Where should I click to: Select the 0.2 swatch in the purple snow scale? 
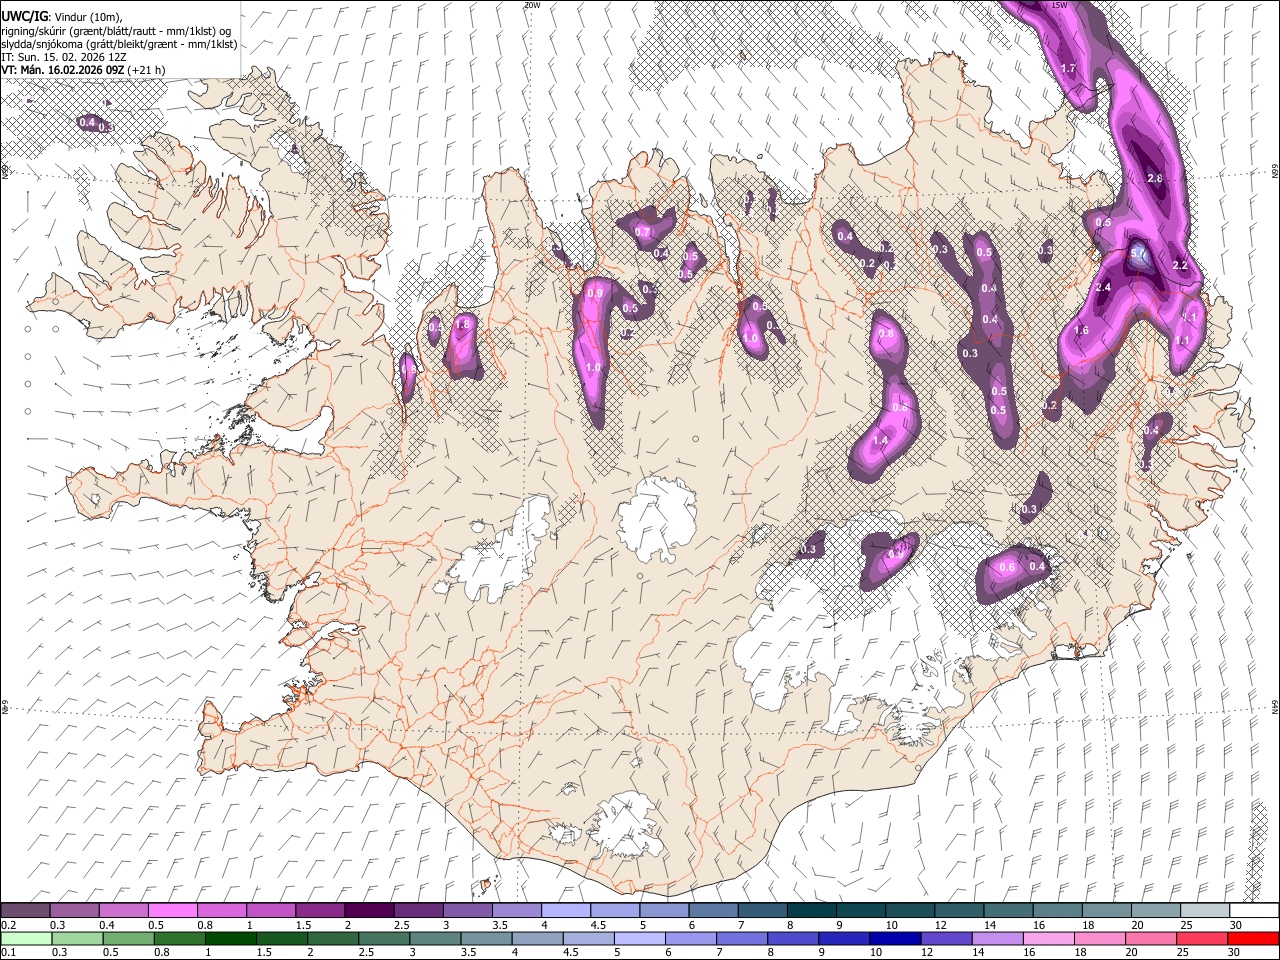(x=26, y=911)
